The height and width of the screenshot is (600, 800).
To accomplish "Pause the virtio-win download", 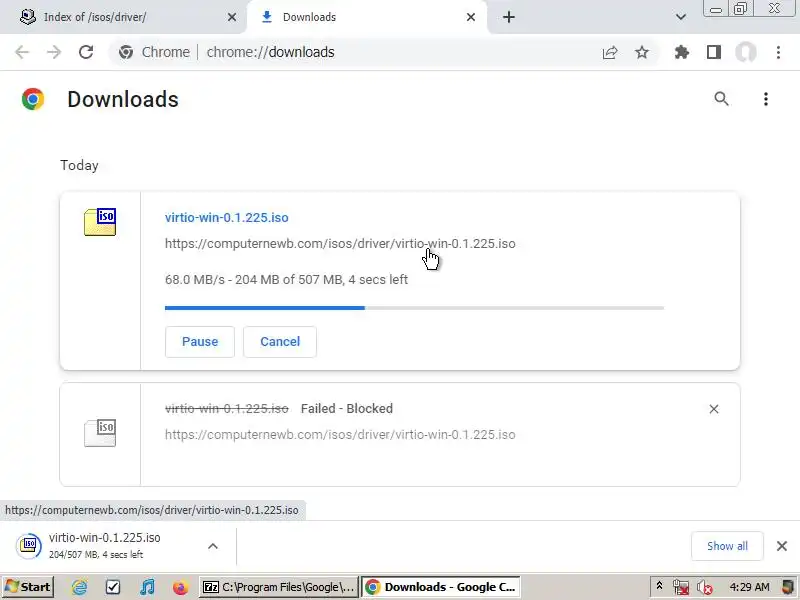I will 200,342.
